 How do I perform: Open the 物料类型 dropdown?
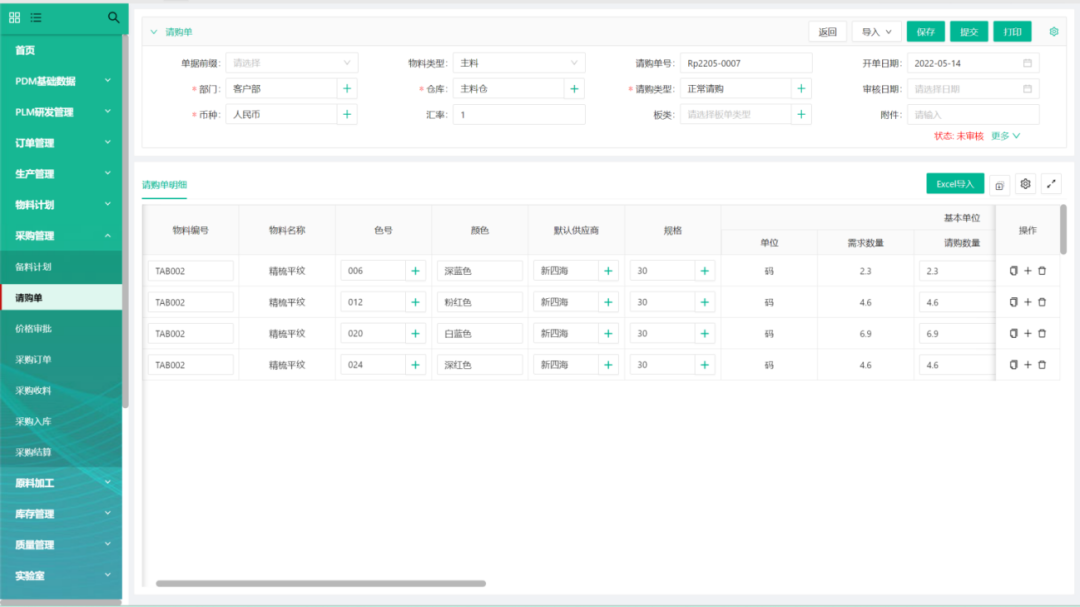click(x=518, y=63)
